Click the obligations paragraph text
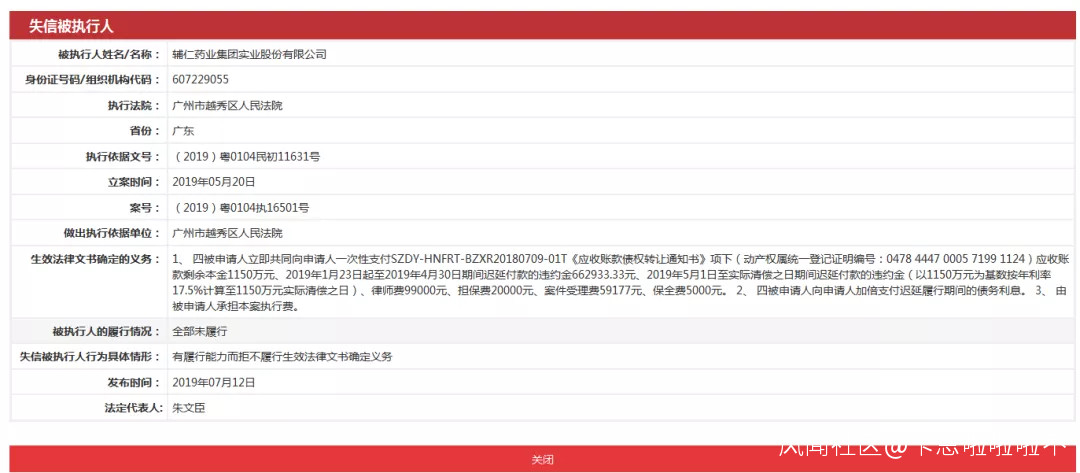1080x473 pixels. pos(619,283)
